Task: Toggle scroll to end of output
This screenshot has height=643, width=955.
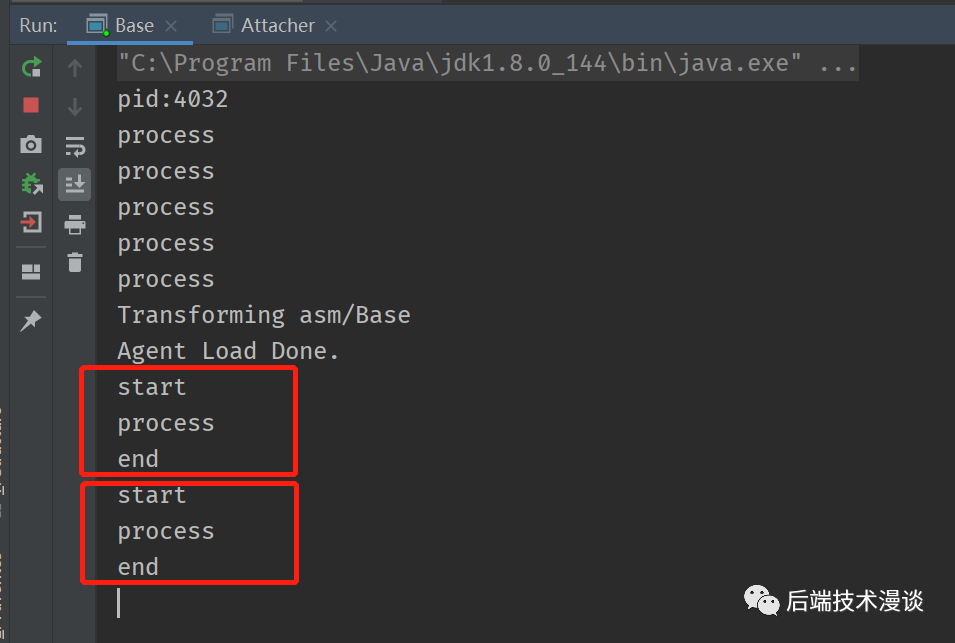Action: coord(75,184)
